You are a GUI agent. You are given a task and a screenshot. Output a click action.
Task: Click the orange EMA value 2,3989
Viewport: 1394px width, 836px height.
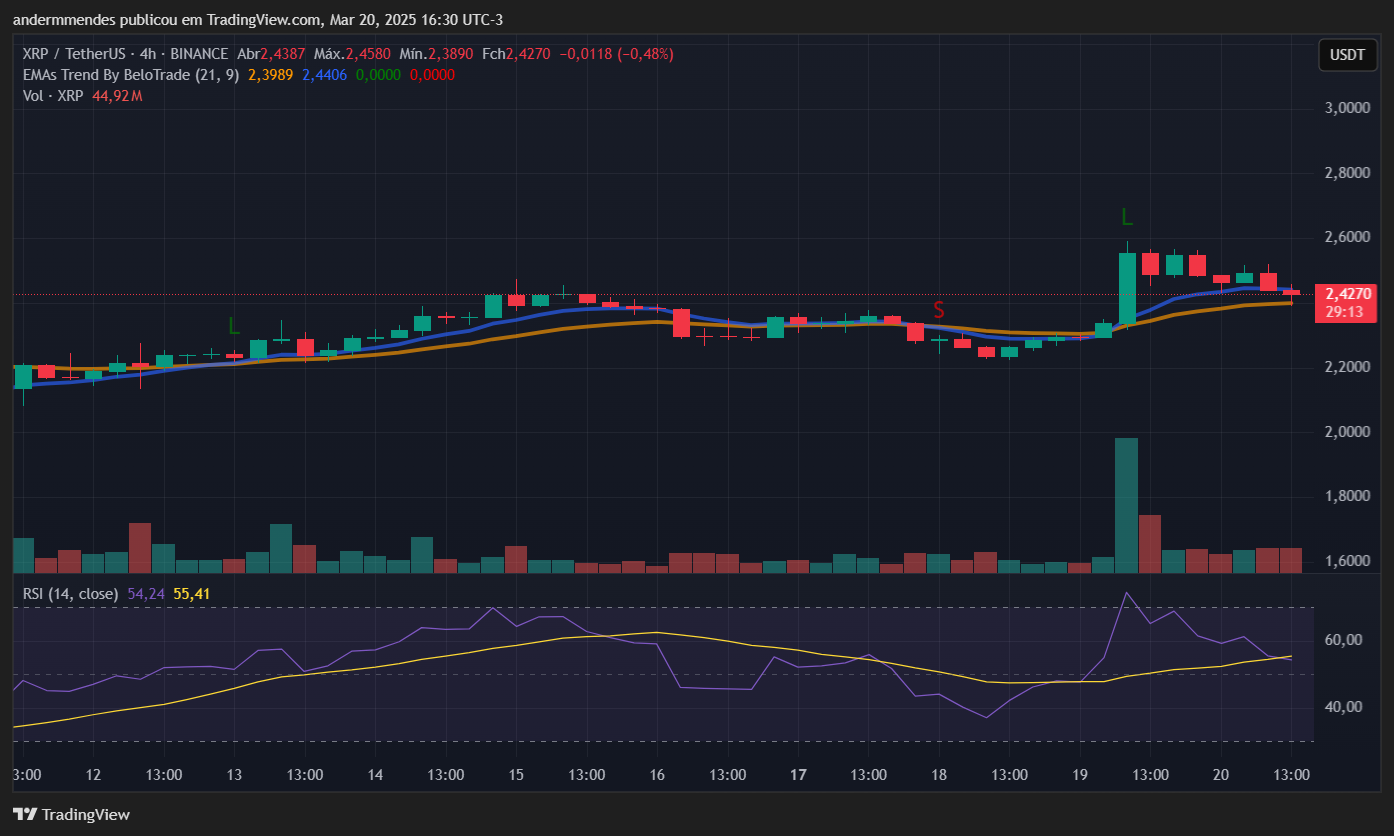270,75
